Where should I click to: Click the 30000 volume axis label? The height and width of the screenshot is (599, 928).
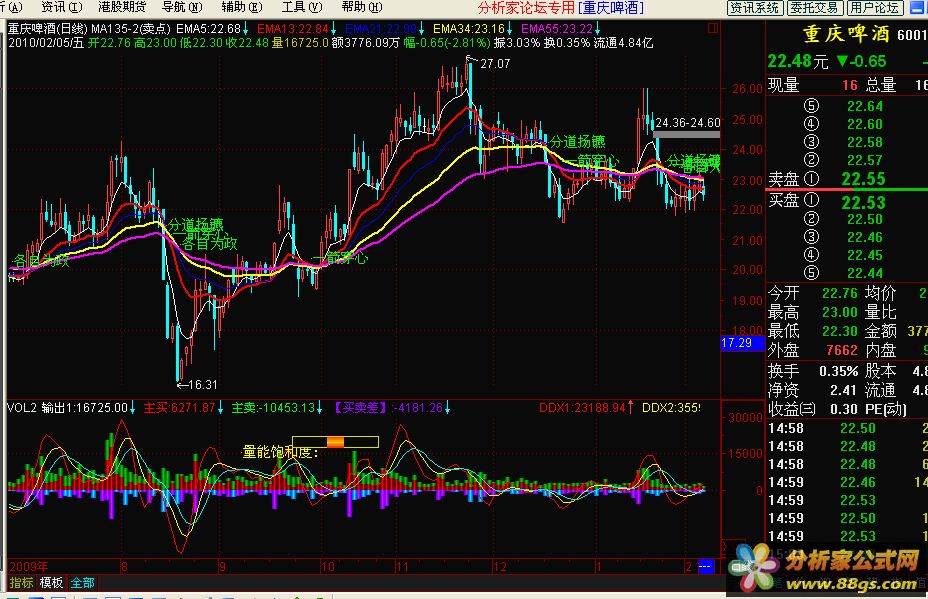[x=746, y=418]
